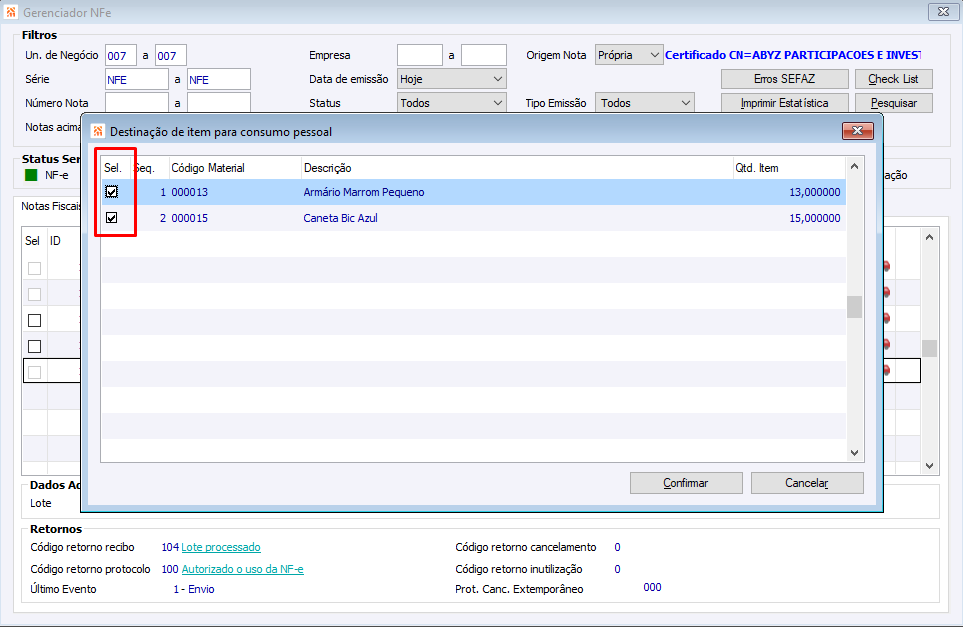Click the second Número Nota field
Image resolution: width=963 pixels, height=628 pixels.
pos(219,103)
